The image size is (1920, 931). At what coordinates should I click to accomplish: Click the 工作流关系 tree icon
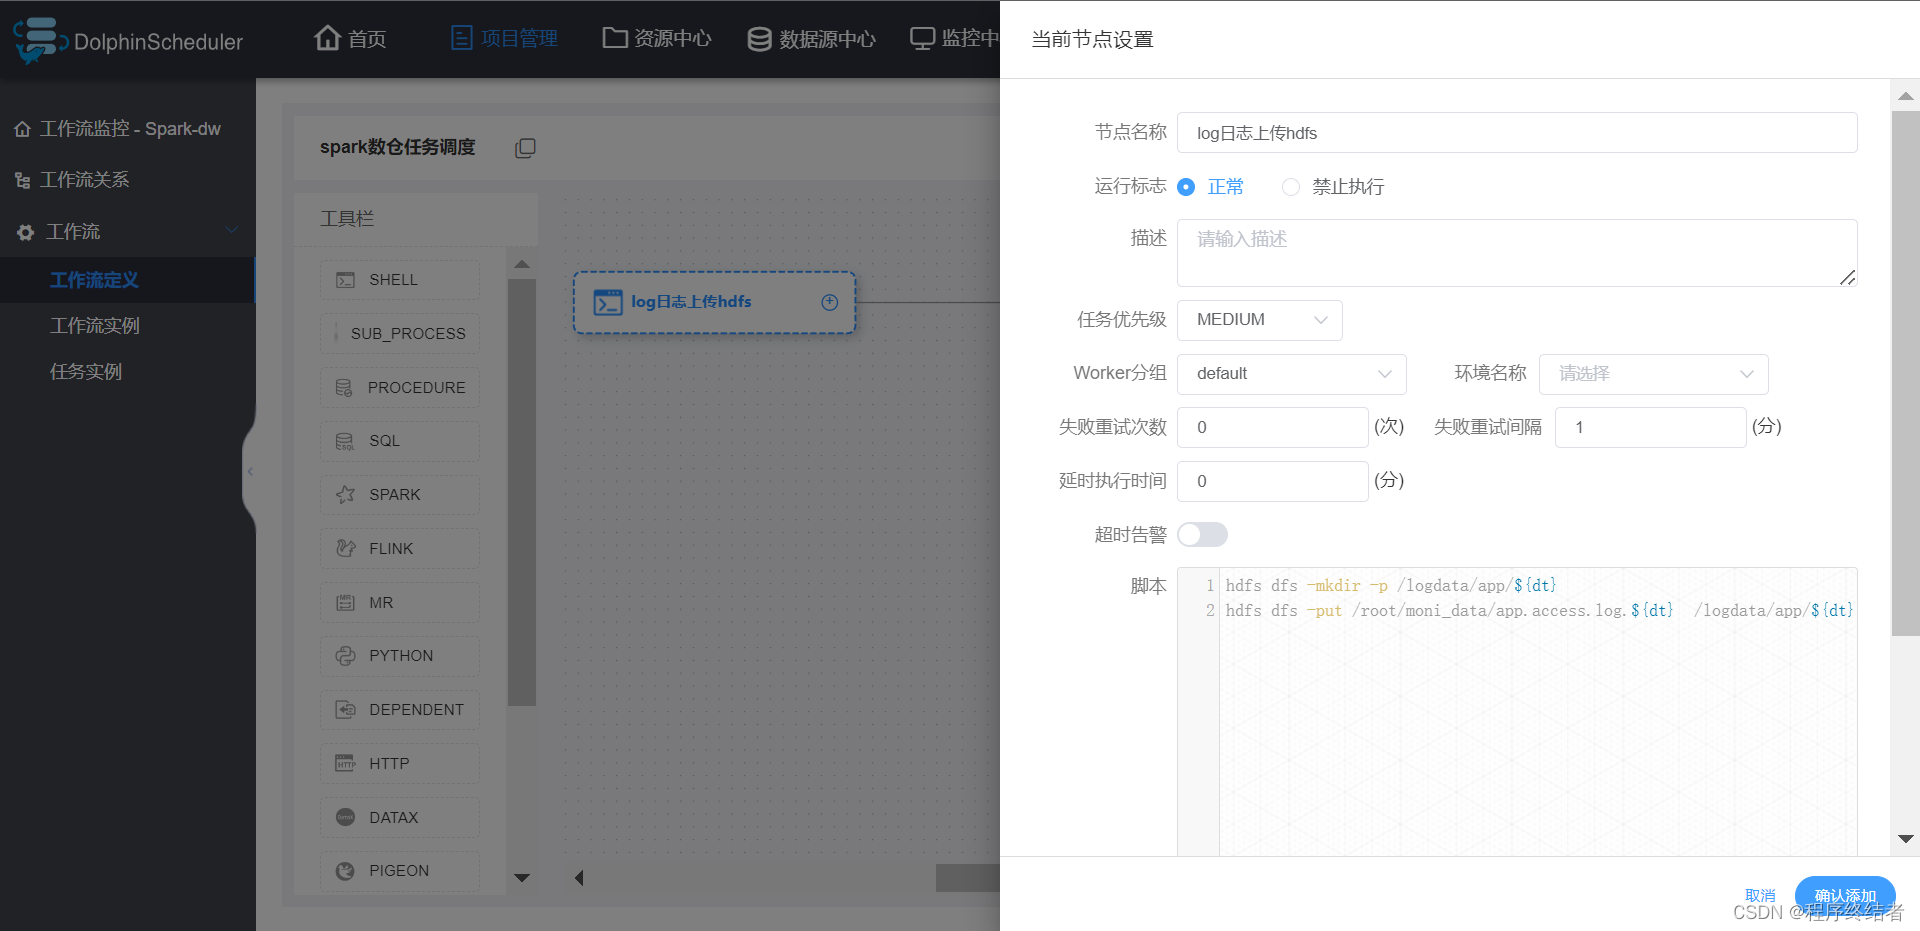pyautogui.click(x=22, y=180)
